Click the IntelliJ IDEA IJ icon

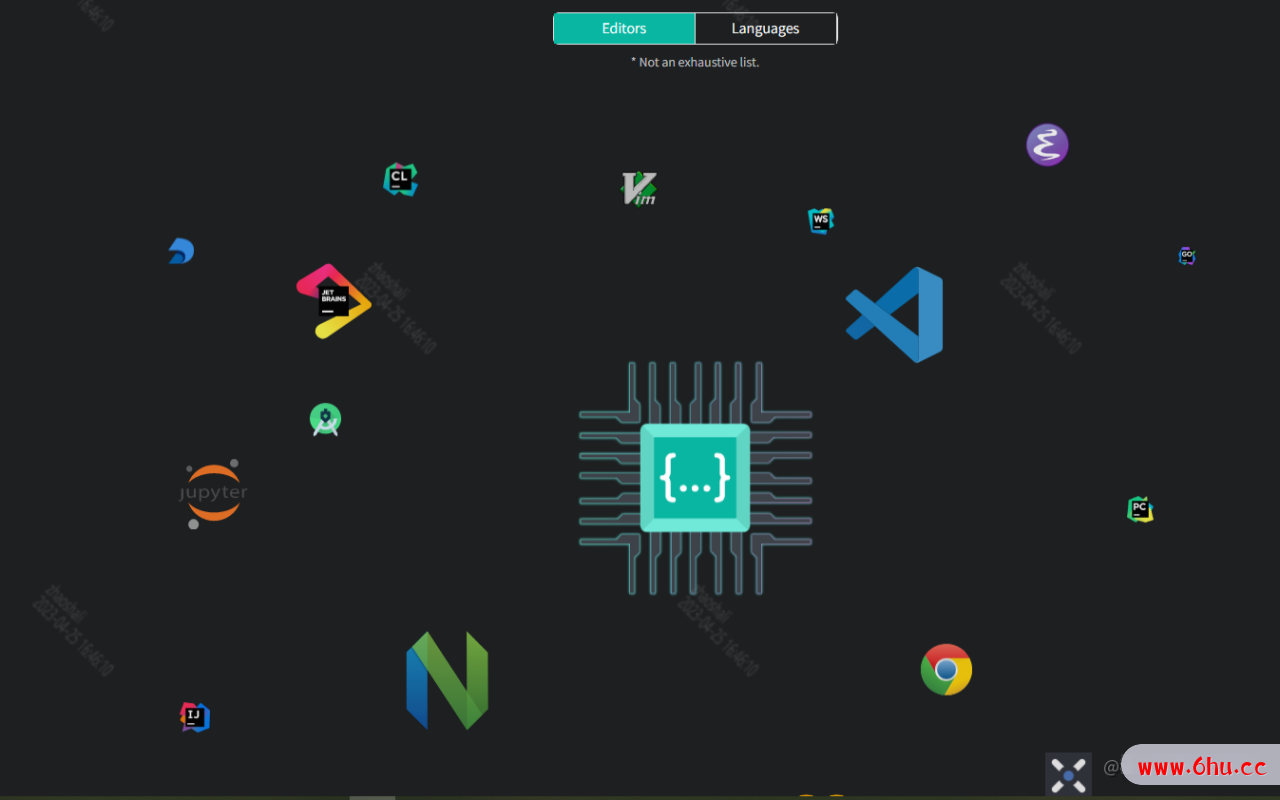195,716
